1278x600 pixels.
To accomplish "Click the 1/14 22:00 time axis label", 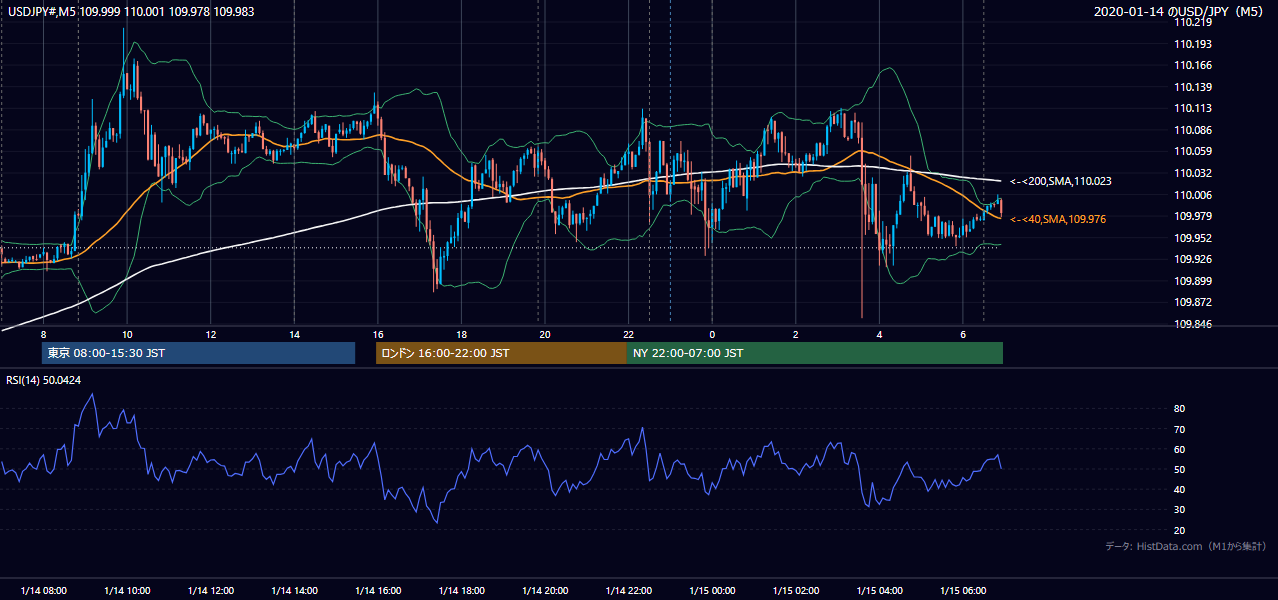I will [629, 590].
